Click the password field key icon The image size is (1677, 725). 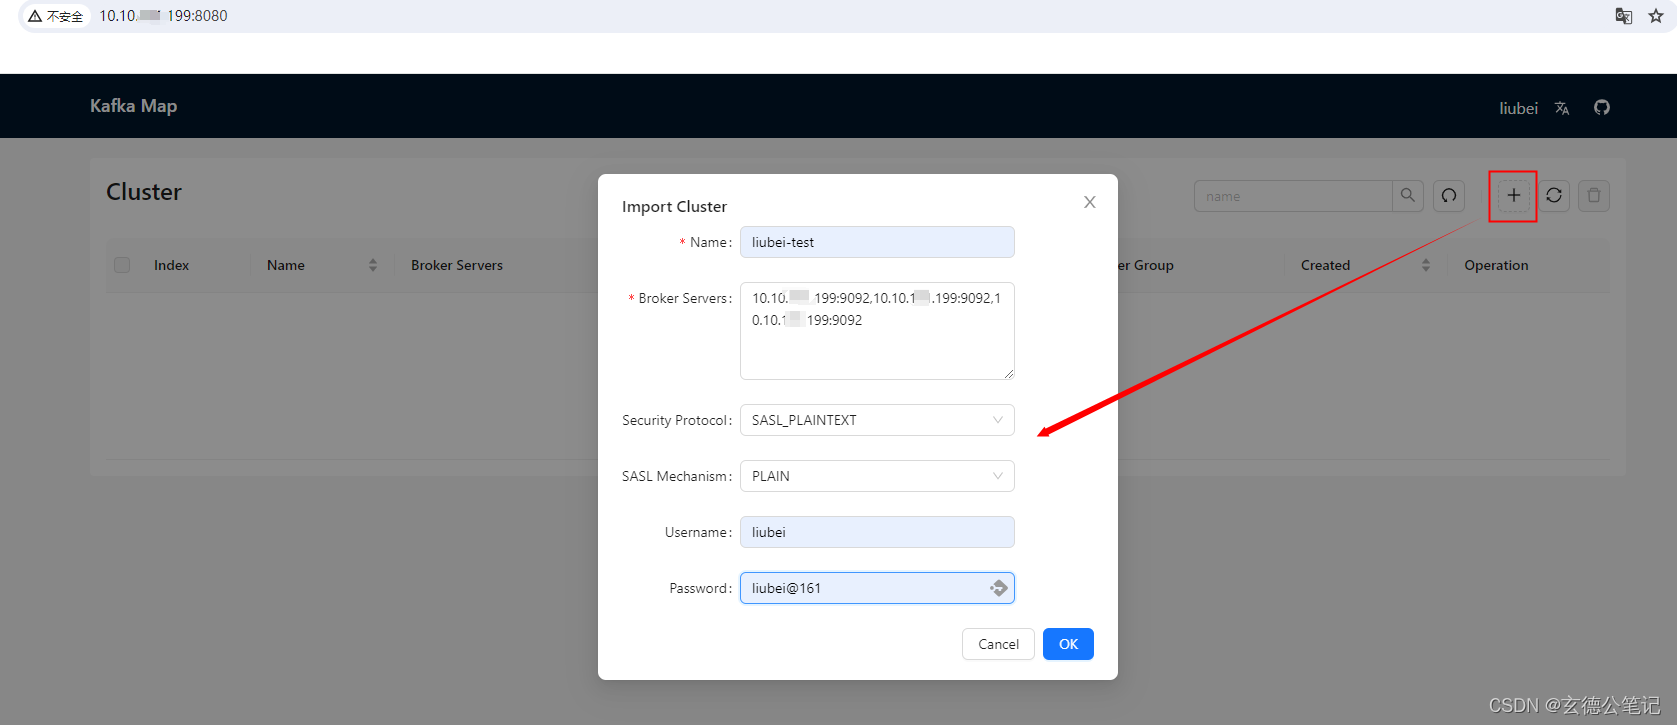(998, 588)
